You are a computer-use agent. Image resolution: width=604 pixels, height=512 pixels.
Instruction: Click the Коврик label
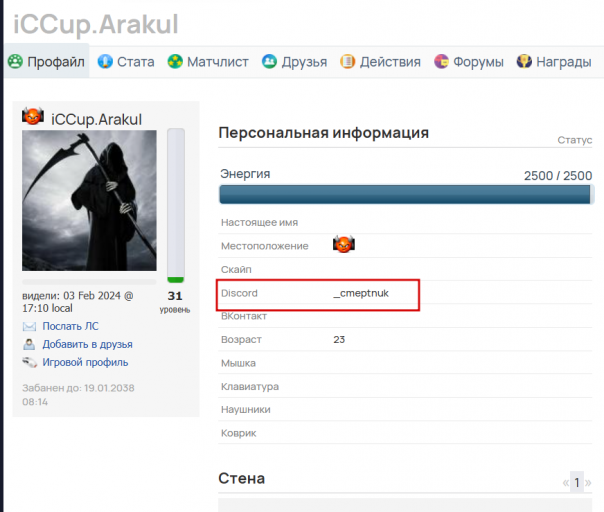238,433
